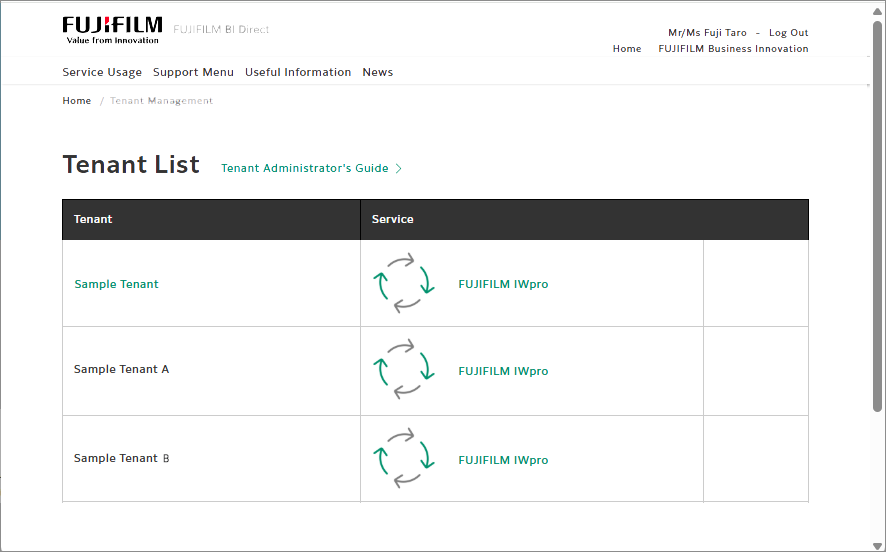The image size is (886, 552).
Task: Go to the Home link in the top right
Action: point(627,49)
